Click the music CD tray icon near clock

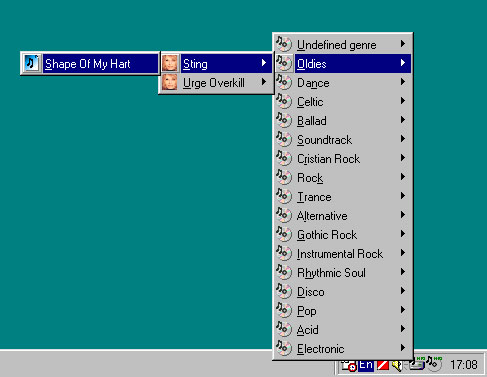click(434, 363)
